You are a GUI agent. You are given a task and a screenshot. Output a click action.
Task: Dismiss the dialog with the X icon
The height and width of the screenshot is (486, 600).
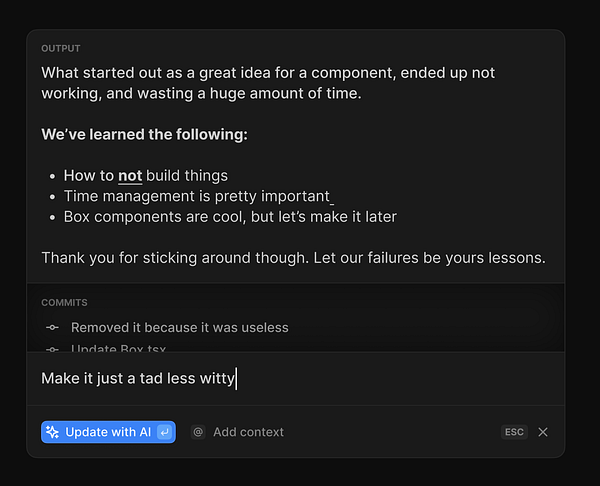click(543, 432)
